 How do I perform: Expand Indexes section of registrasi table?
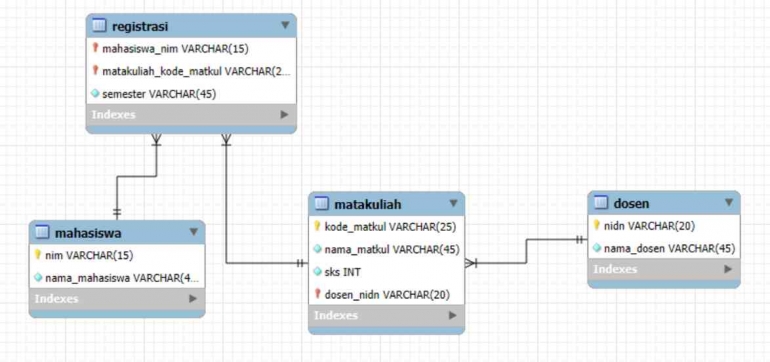[284, 114]
